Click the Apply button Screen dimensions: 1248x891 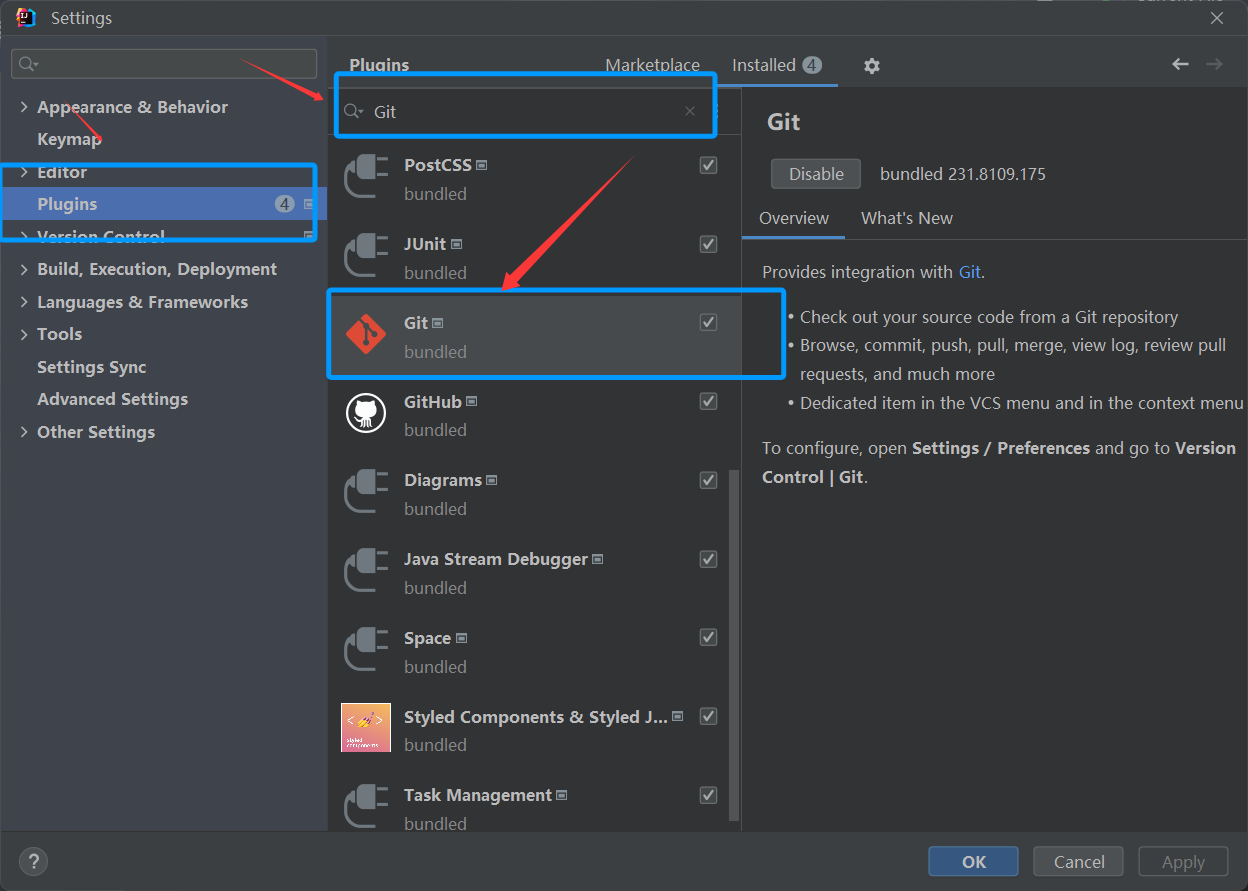1184,862
